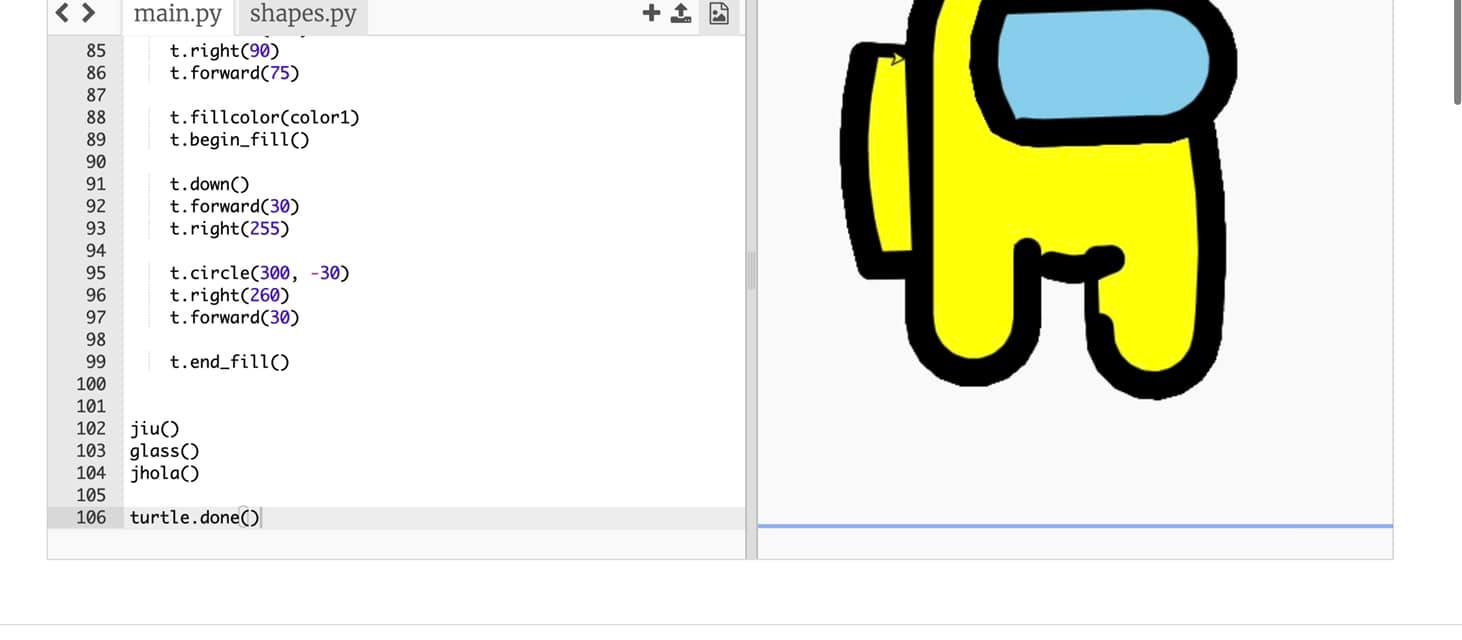The width and height of the screenshot is (1462, 640).
Task: Click the page vertical scrollbar
Action: point(1457,50)
